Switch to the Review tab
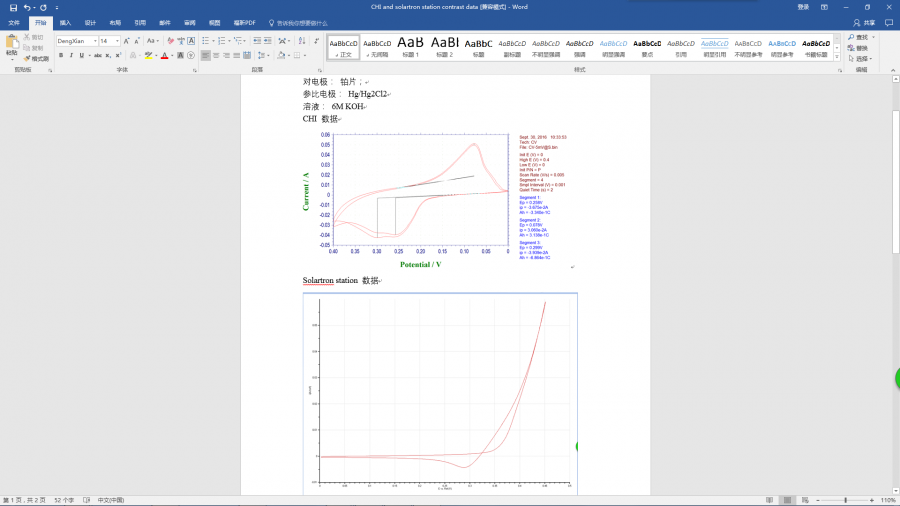The width and height of the screenshot is (900, 506). coord(189,23)
